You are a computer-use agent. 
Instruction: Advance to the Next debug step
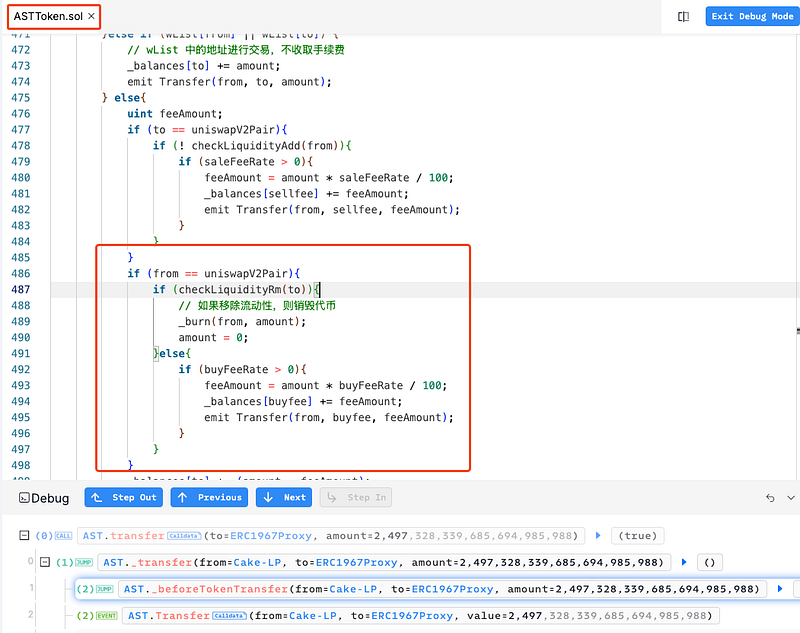[x=283, y=497]
